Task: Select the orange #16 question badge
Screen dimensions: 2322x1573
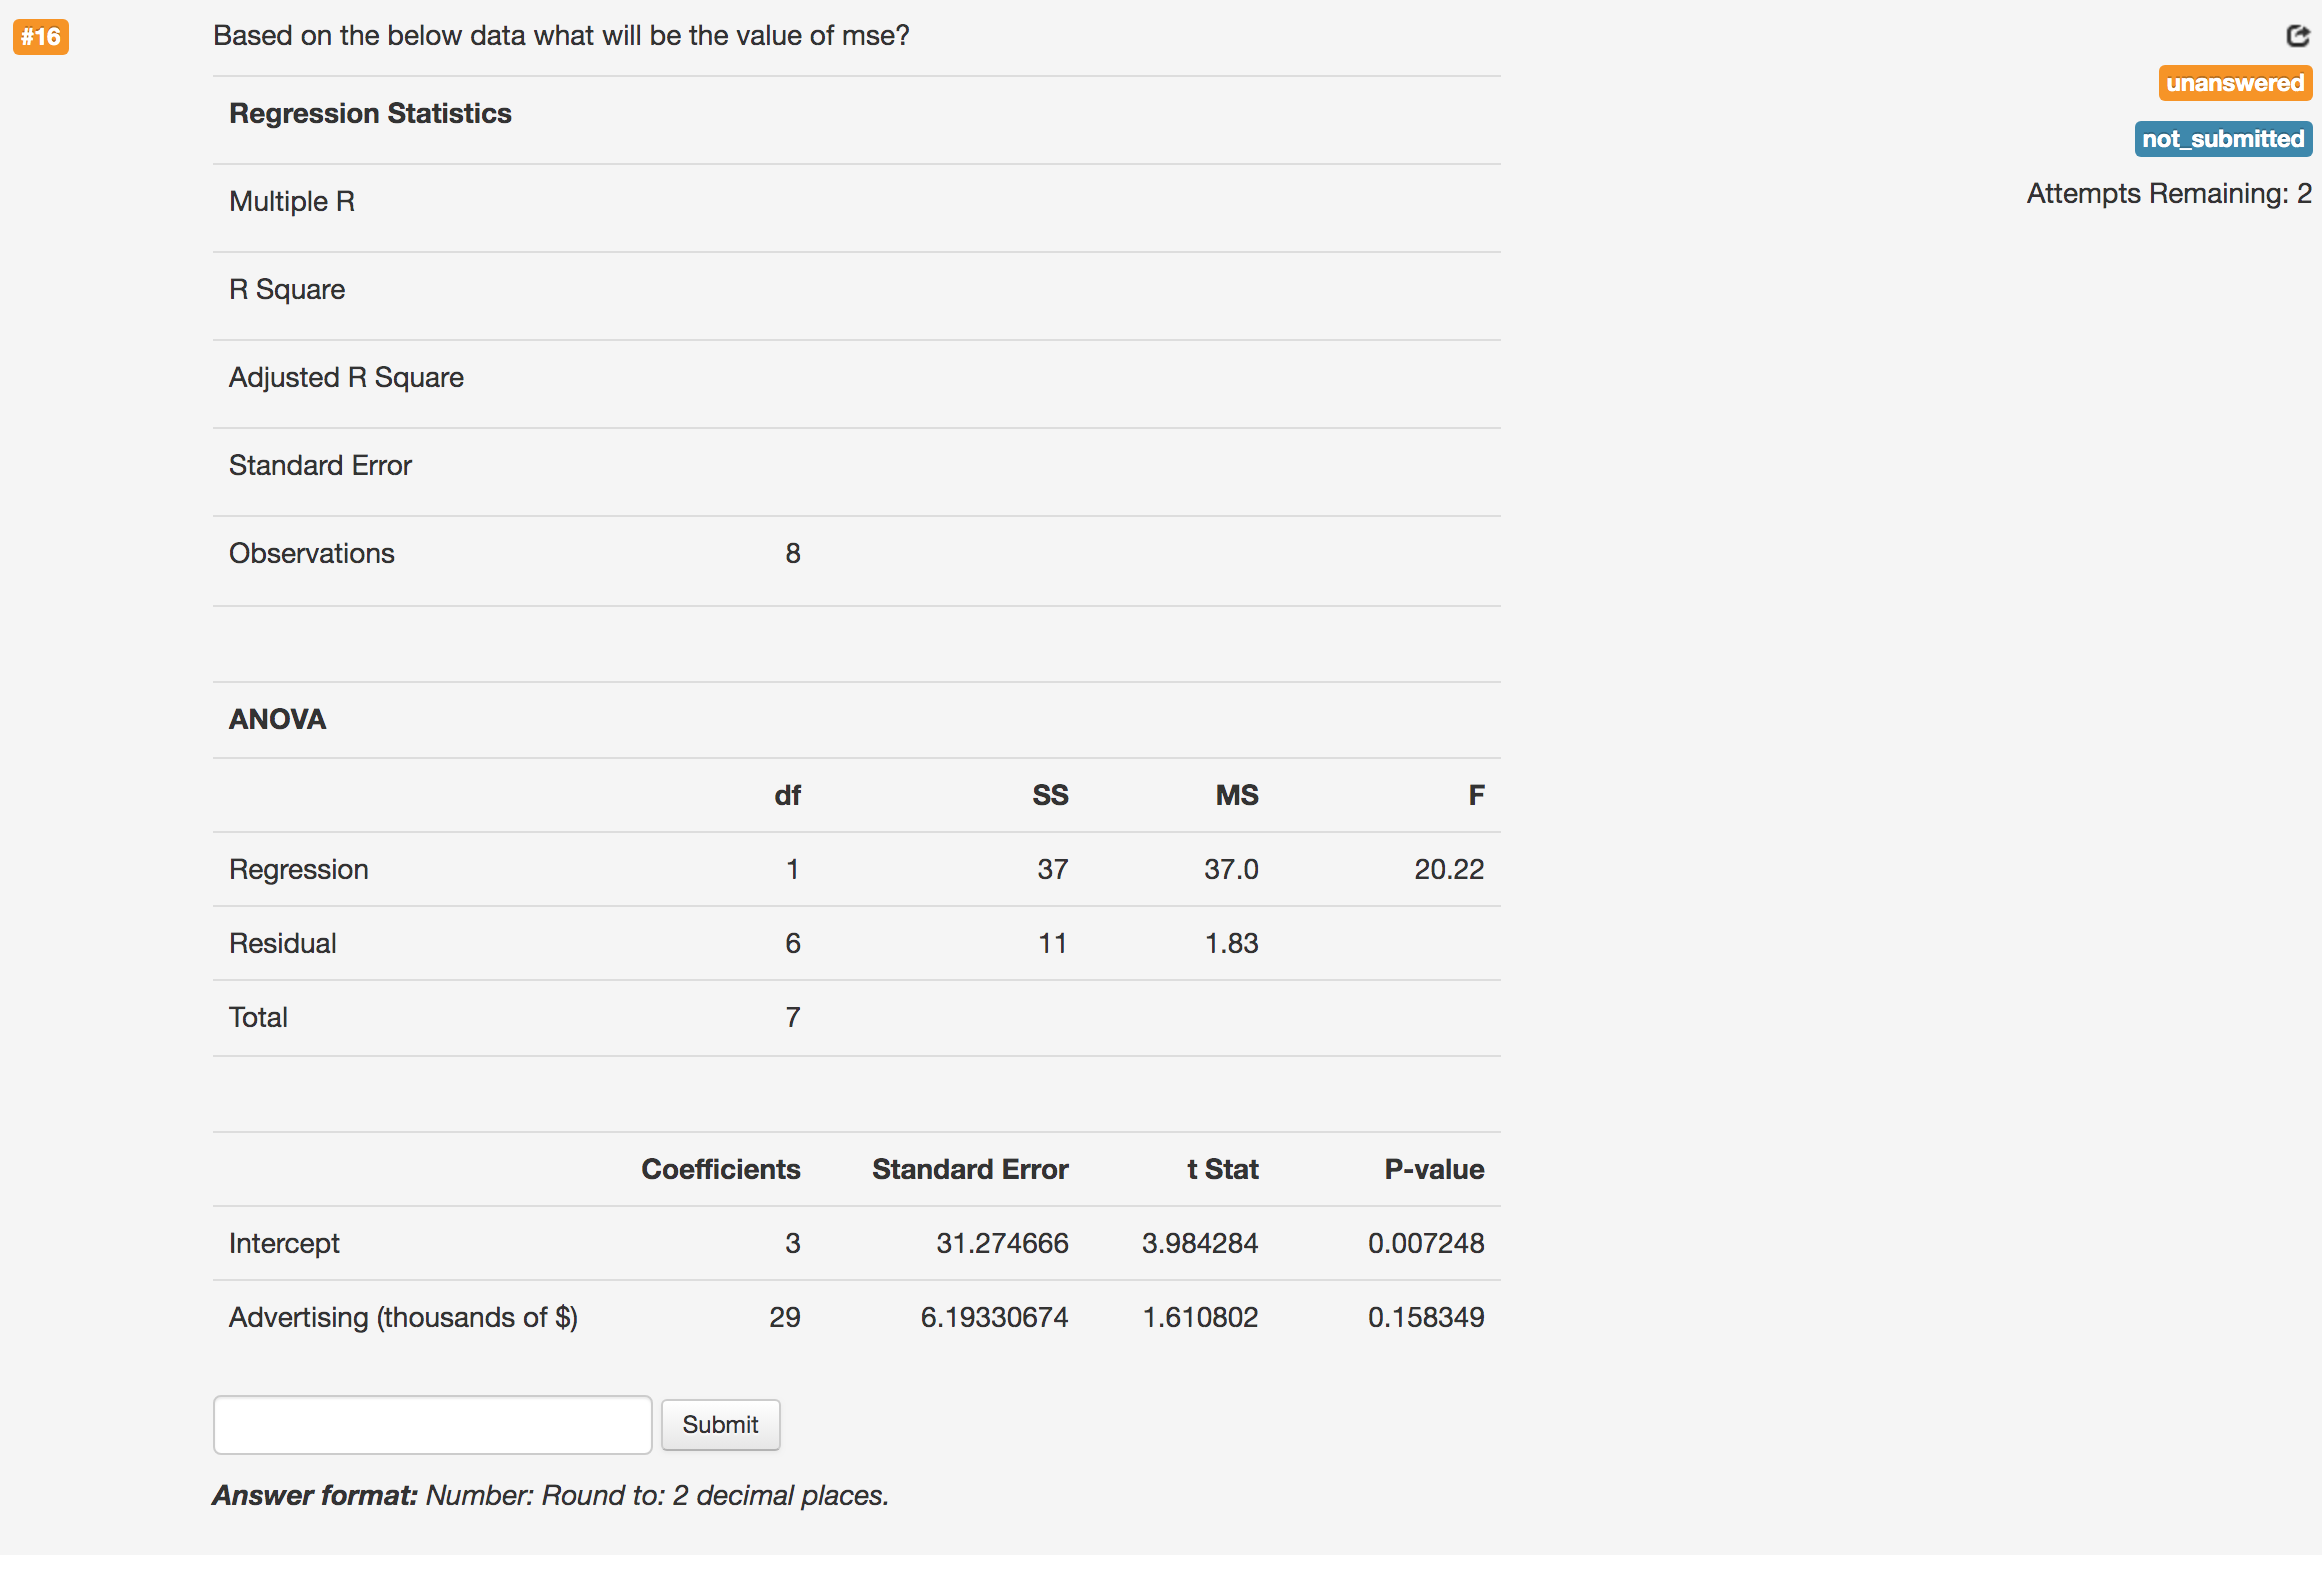Action: point(40,37)
